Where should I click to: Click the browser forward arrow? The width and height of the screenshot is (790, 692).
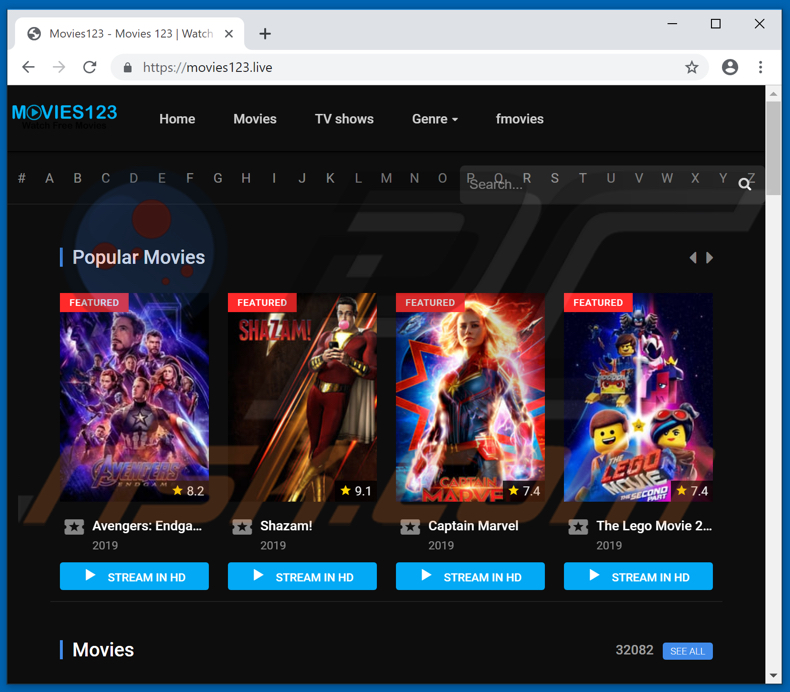[x=59, y=67]
